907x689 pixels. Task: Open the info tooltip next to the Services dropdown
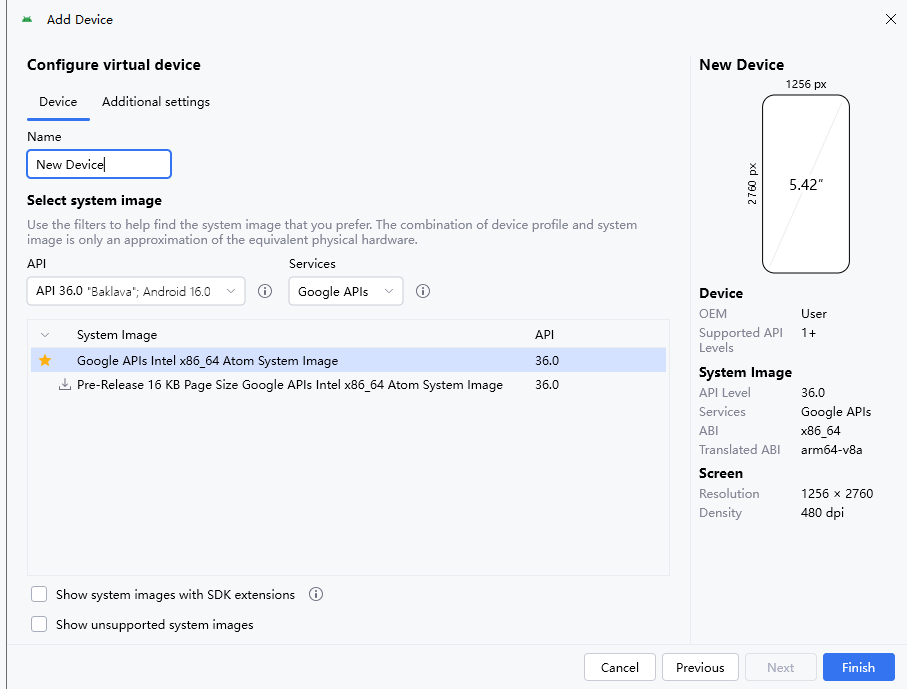[x=423, y=291]
